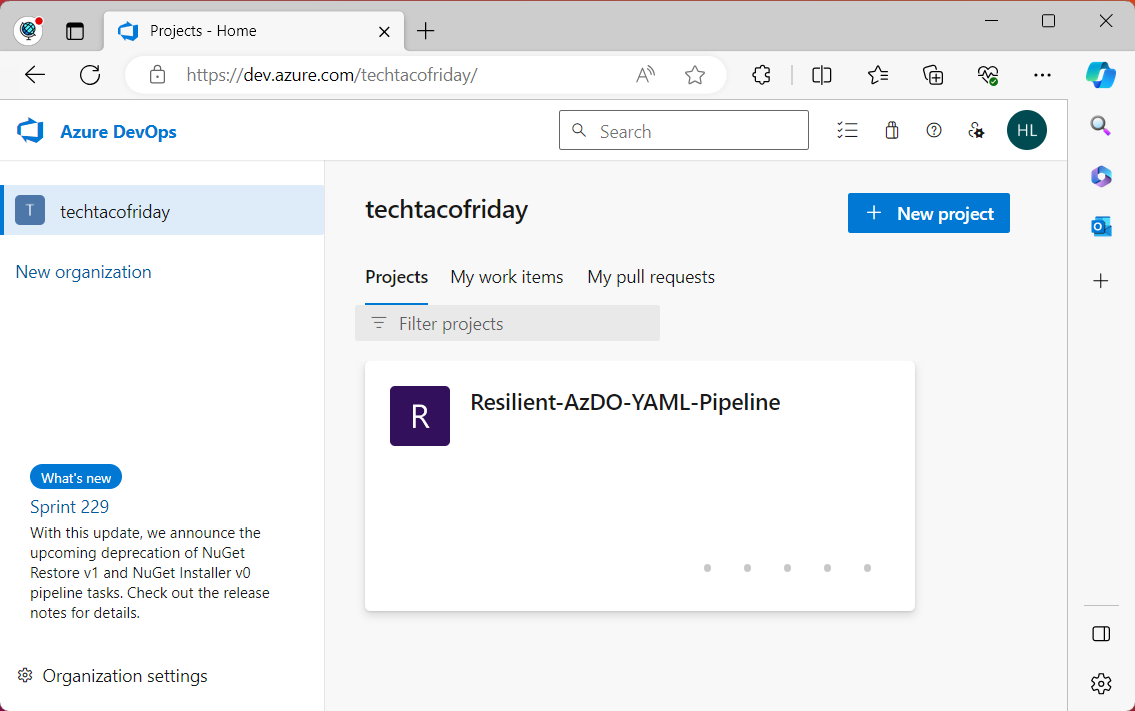Open a new browser tab
This screenshot has width=1135, height=711.
(x=426, y=30)
